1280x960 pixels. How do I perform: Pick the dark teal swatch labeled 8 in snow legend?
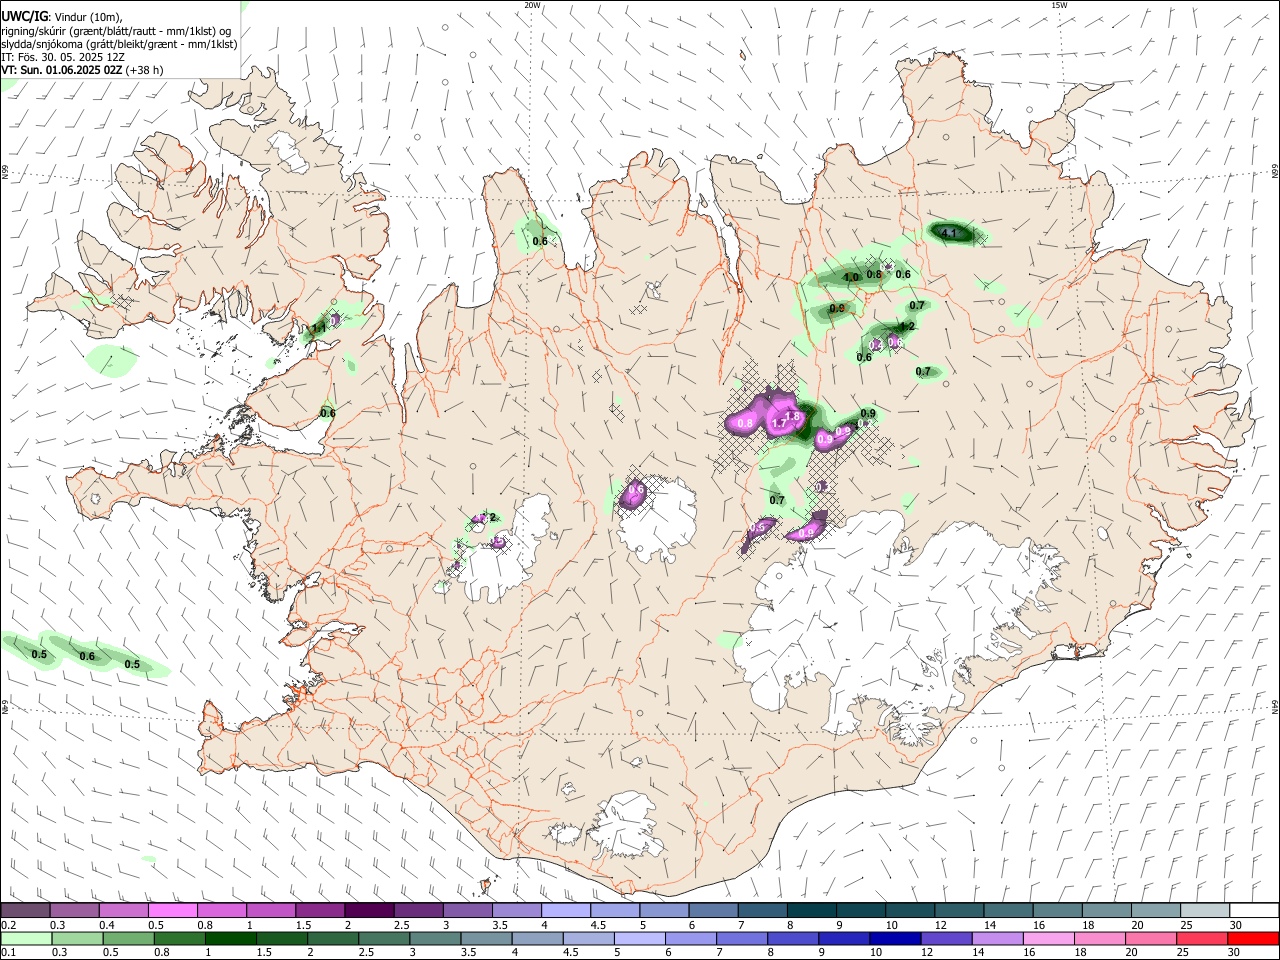[x=810, y=910]
